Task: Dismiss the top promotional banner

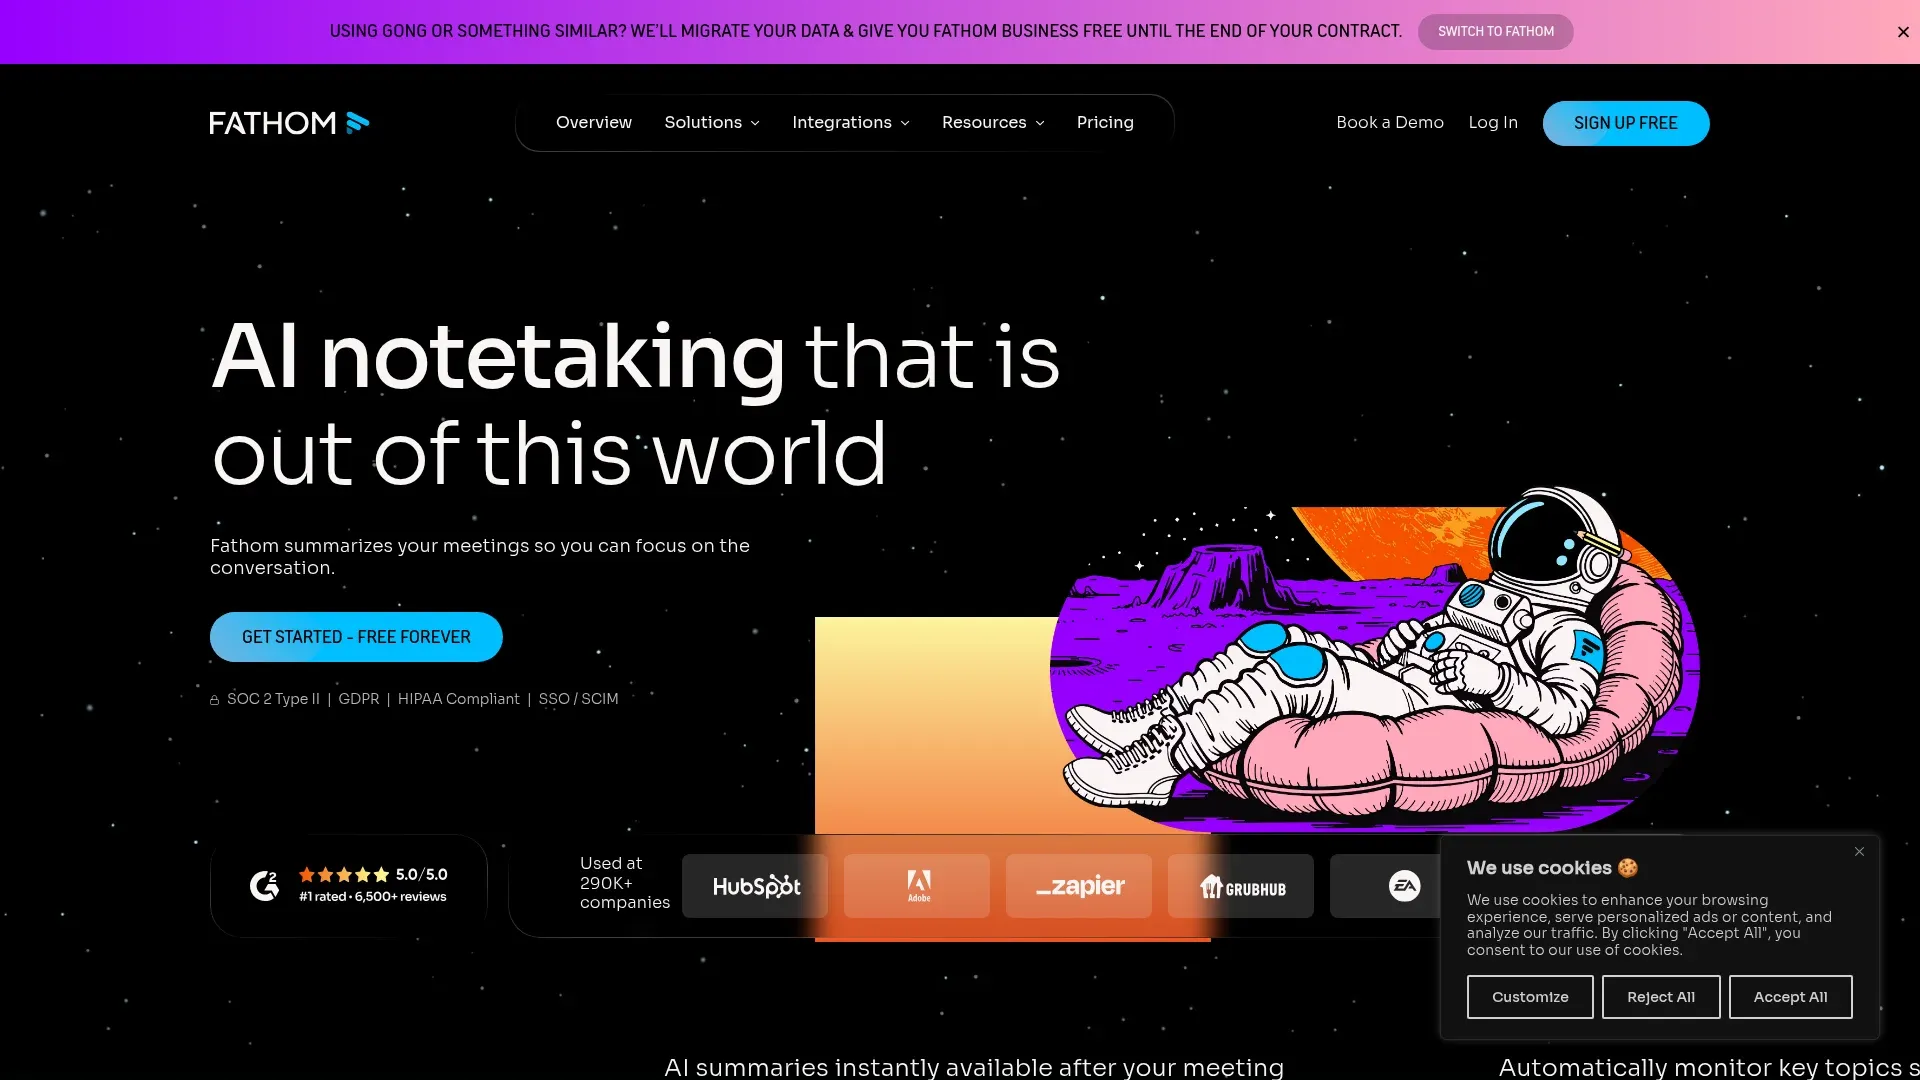Action: (x=1902, y=31)
